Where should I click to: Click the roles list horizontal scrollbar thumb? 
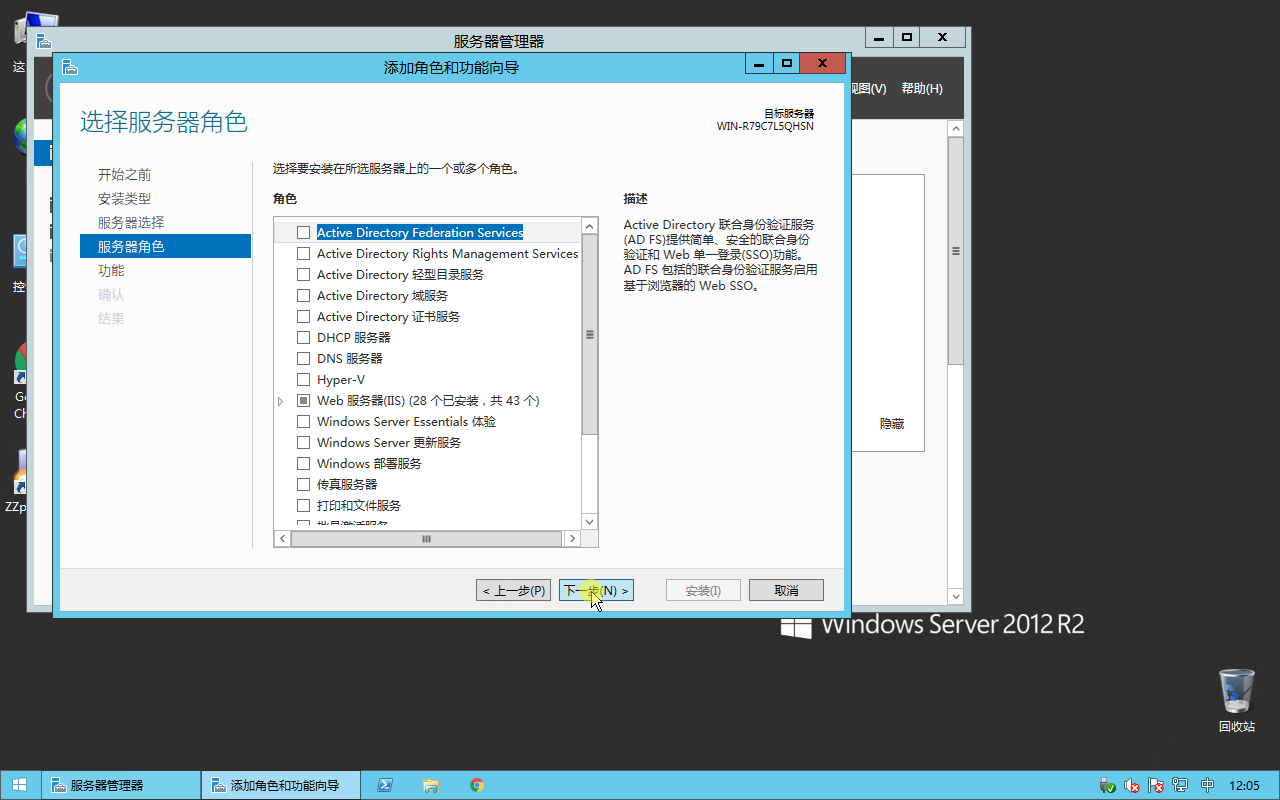coord(426,538)
